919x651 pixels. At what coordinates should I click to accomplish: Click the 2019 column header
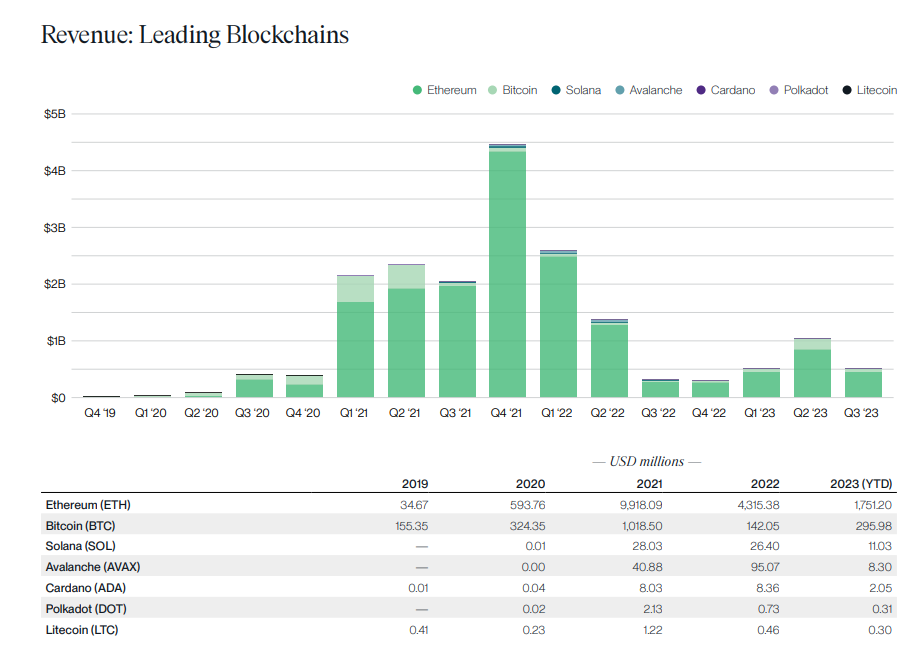[415, 484]
